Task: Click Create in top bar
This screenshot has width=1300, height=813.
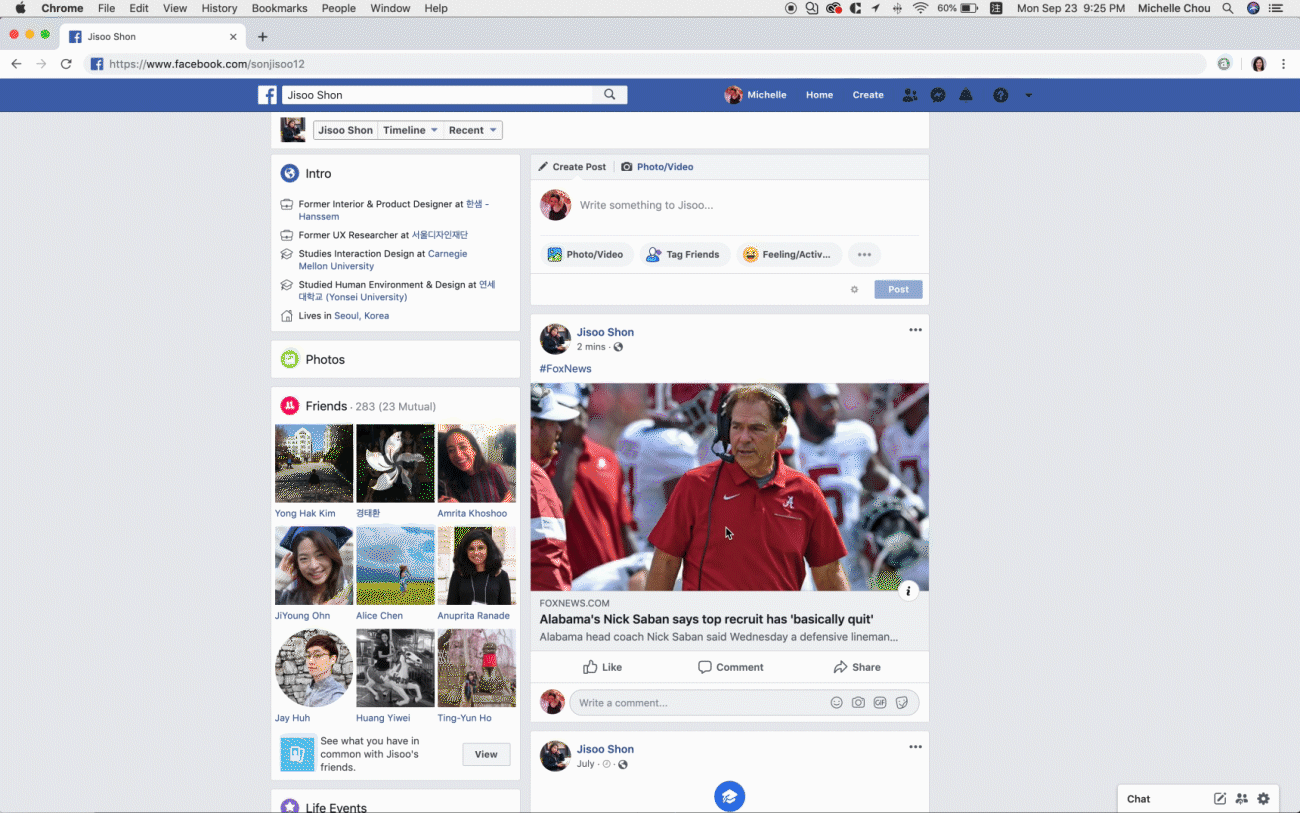Action: 868,95
